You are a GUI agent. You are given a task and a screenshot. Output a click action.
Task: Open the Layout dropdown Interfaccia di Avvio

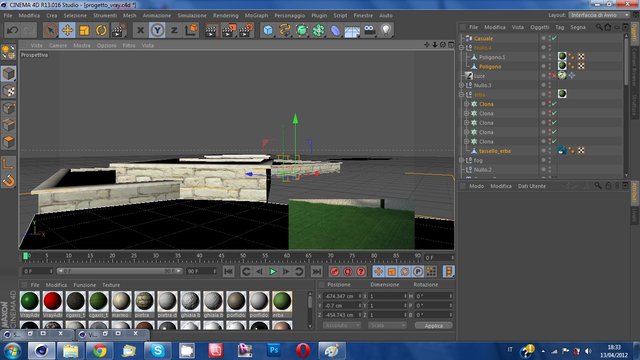pos(599,15)
